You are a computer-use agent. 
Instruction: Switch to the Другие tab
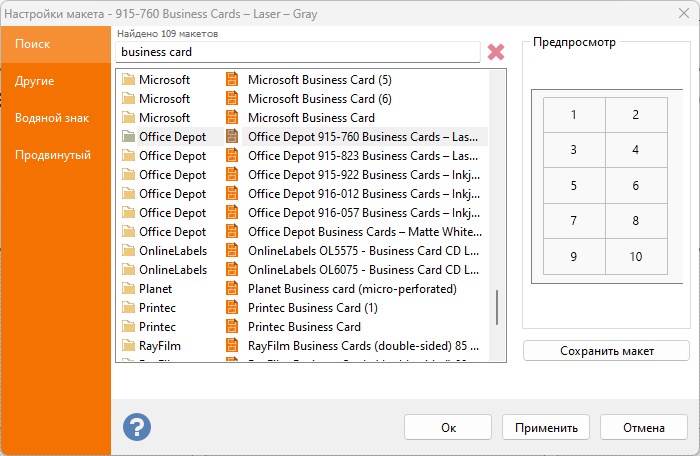coord(56,81)
